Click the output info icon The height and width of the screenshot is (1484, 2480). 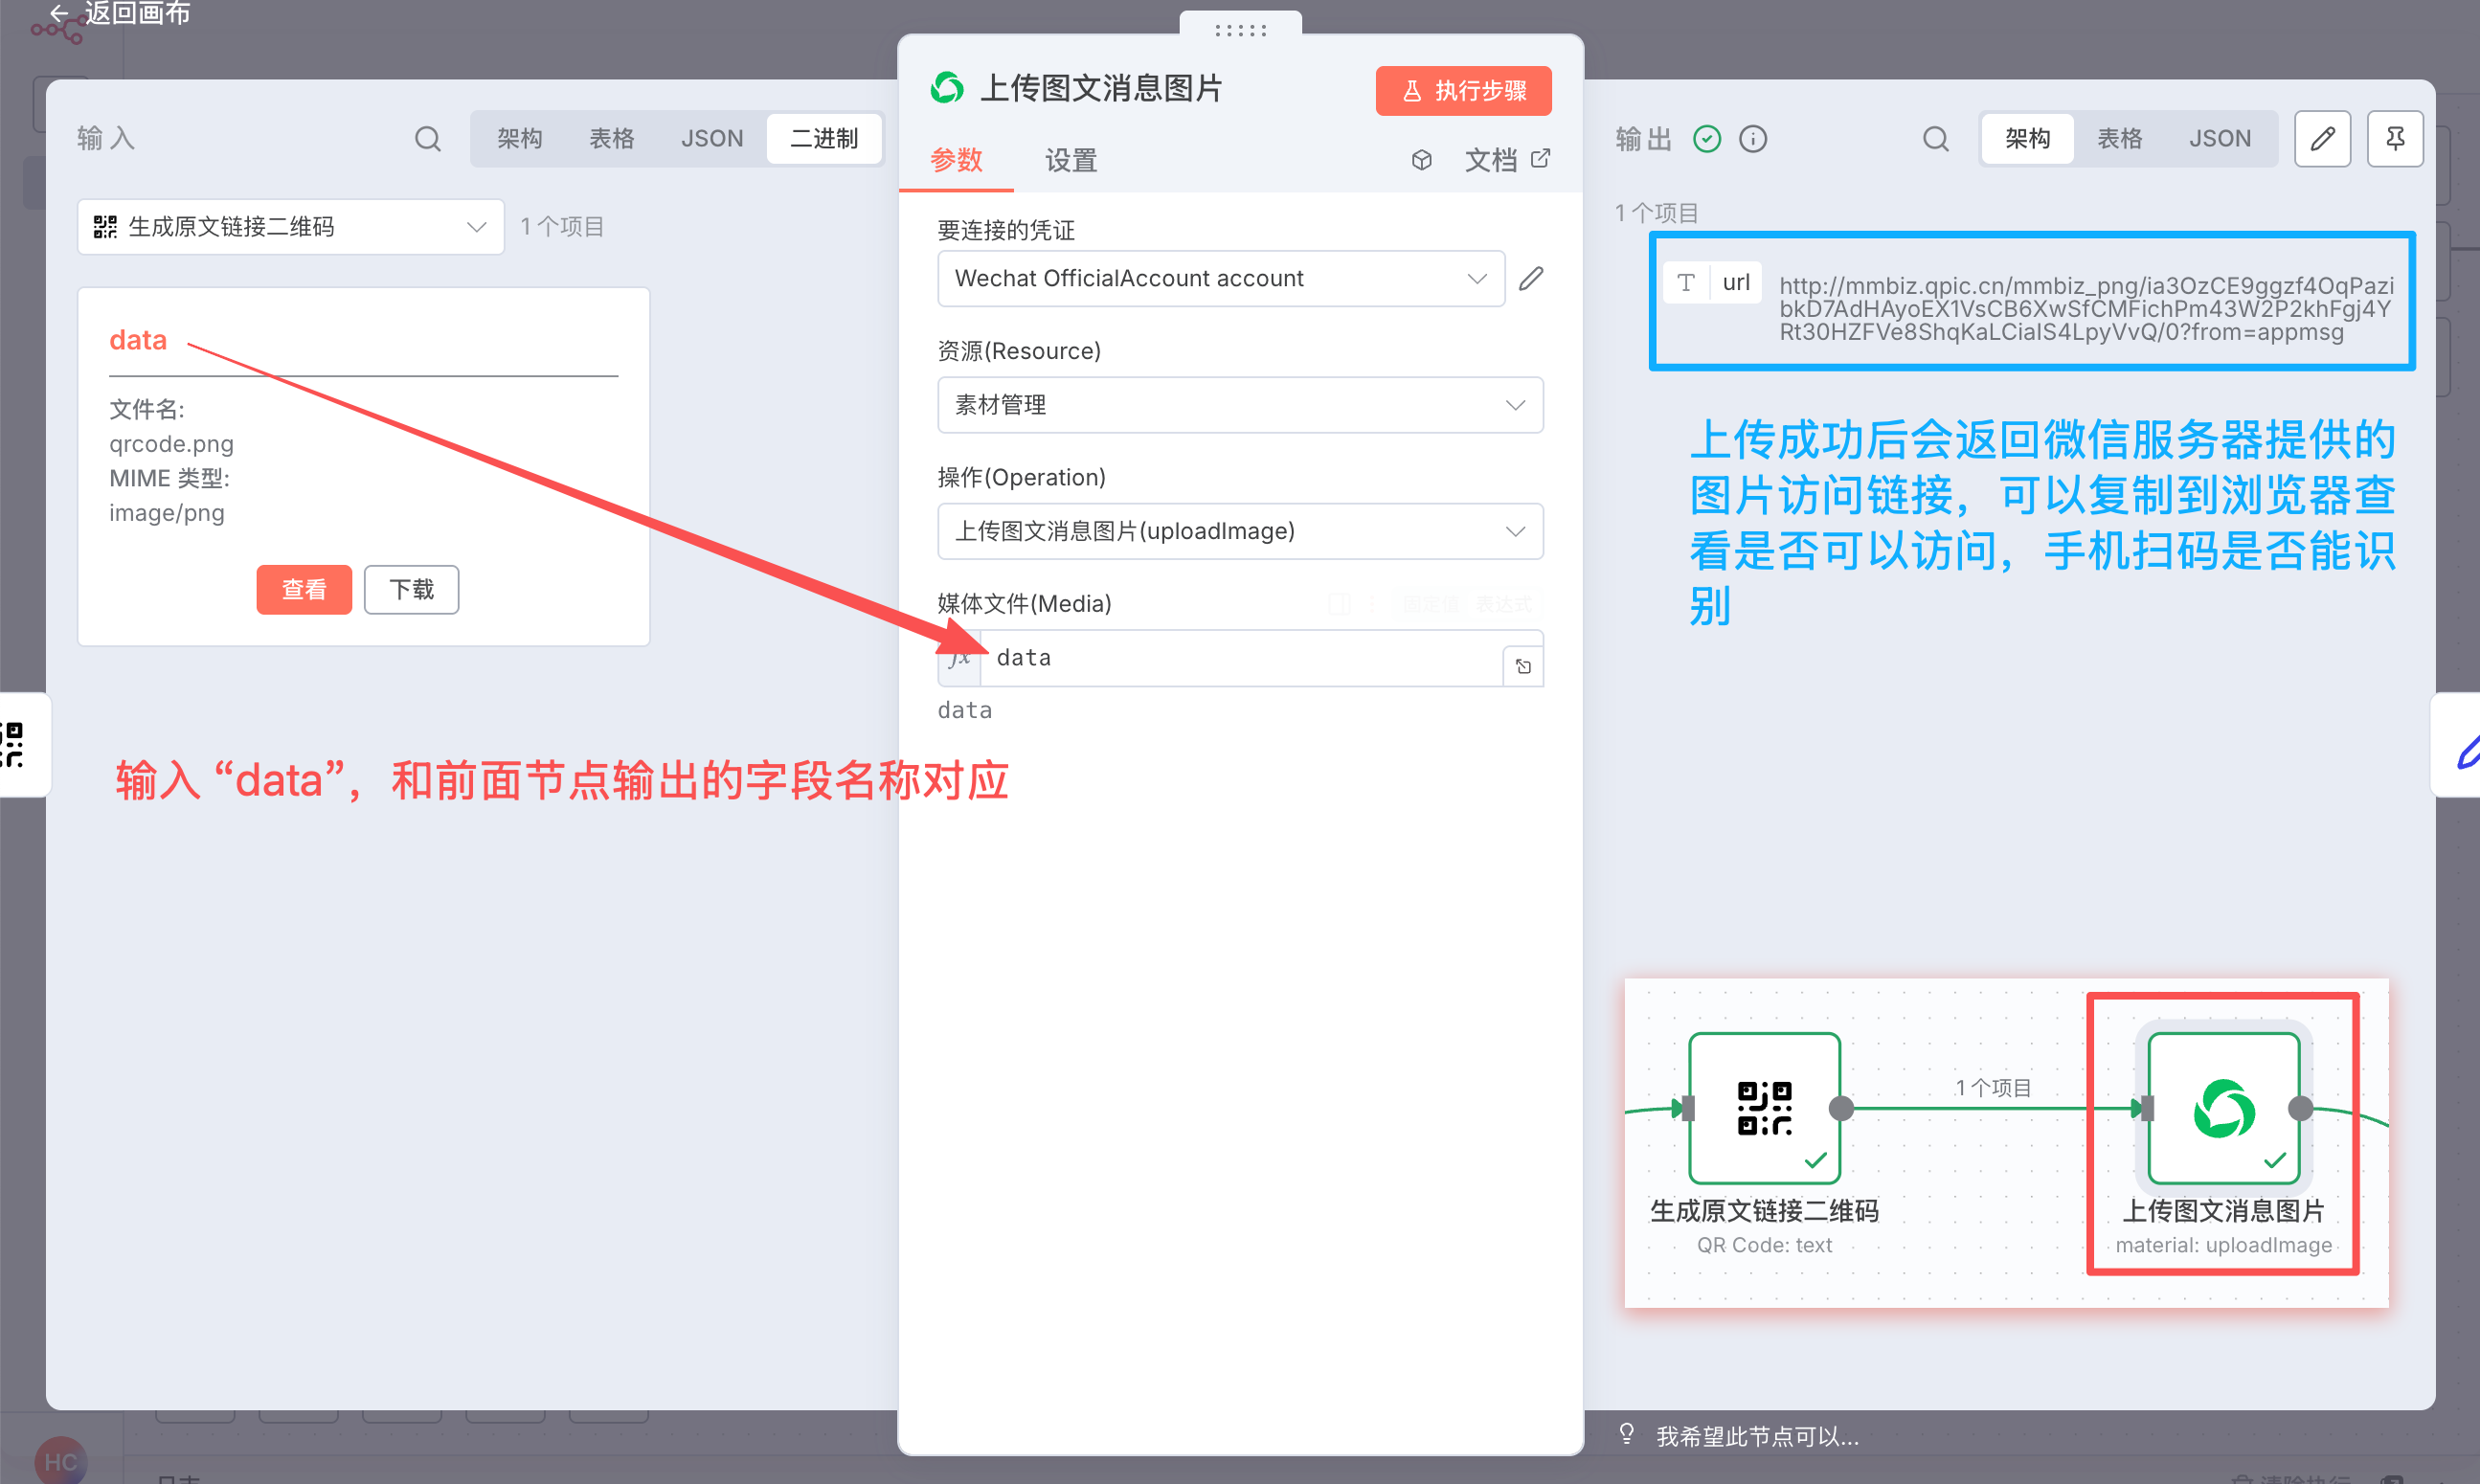point(1753,138)
